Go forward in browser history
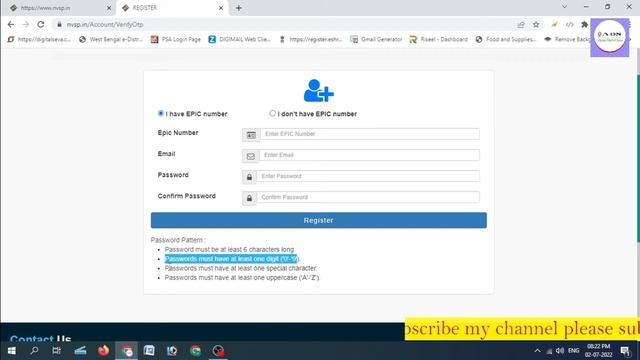Viewport: 640px width, 360px height. click(x=26, y=24)
